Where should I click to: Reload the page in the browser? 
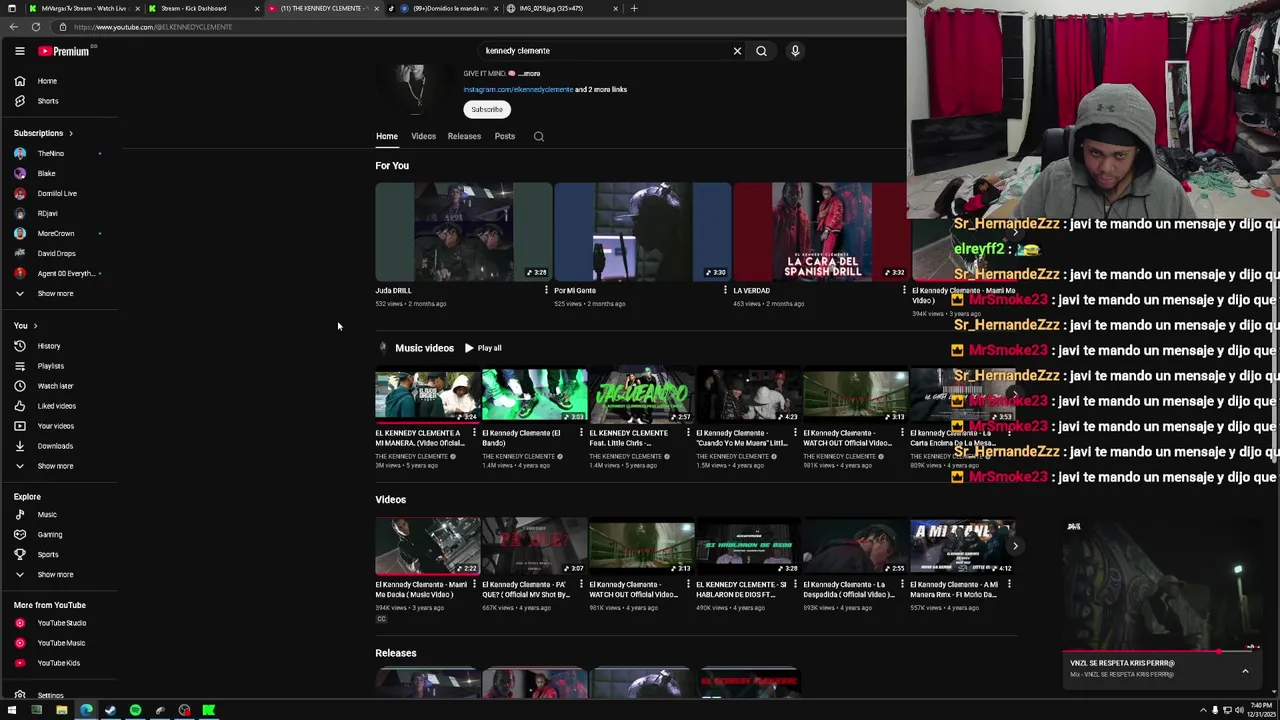(35, 27)
